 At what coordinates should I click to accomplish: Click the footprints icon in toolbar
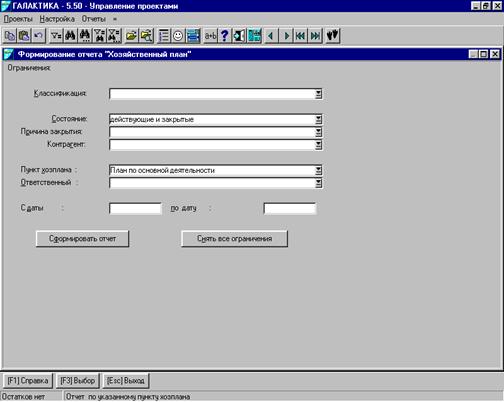pyautogui.click(x=332, y=36)
